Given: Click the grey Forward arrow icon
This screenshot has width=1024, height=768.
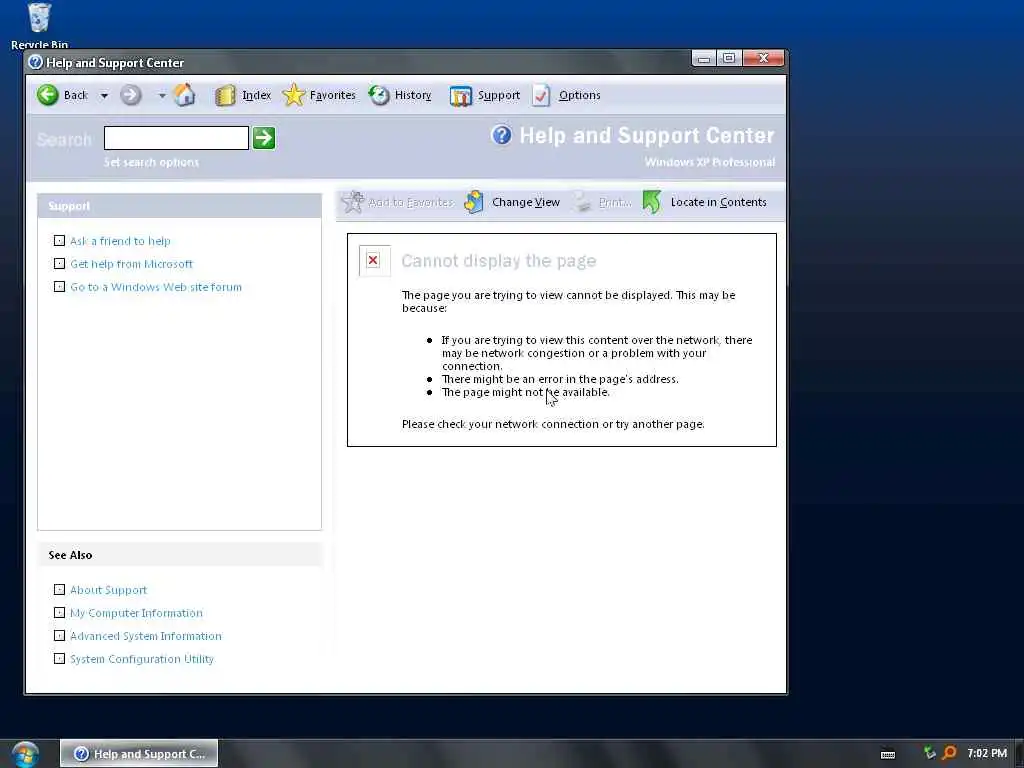Looking at the screenshot, I should point(131,95).
